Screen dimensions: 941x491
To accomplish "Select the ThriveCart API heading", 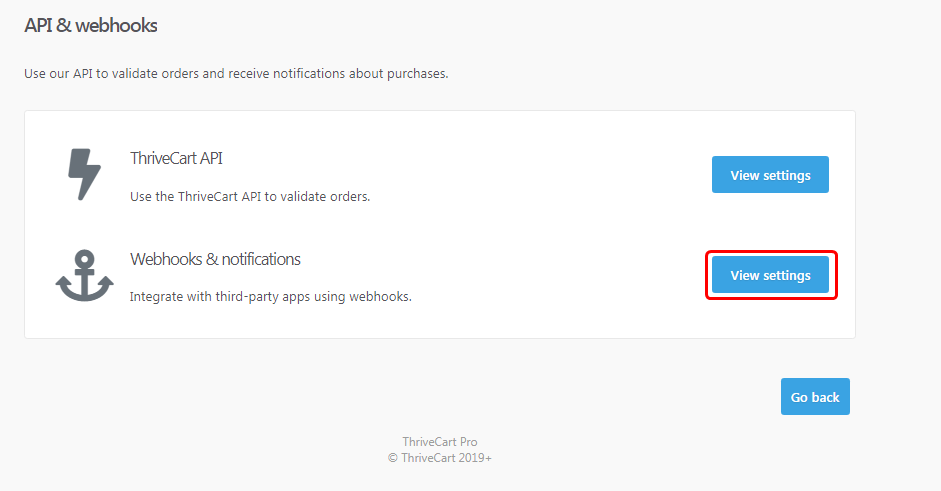I will (176, 158).
